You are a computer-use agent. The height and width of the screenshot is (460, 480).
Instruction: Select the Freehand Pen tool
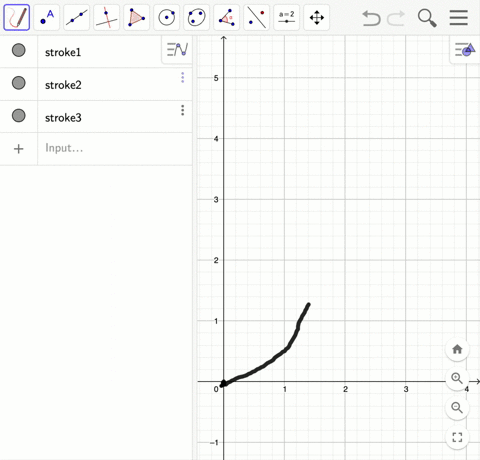(x=17, y=17)
